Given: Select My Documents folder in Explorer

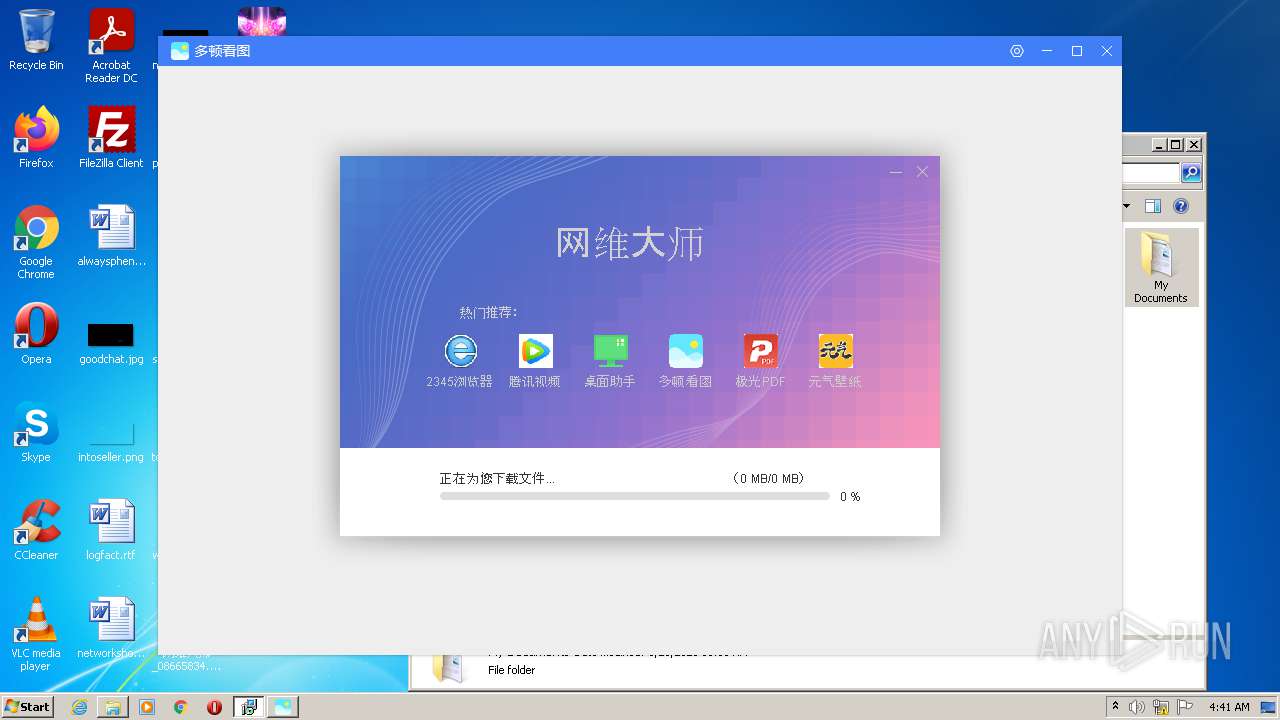Looking at the screenshot, I should coord(1161,267).
